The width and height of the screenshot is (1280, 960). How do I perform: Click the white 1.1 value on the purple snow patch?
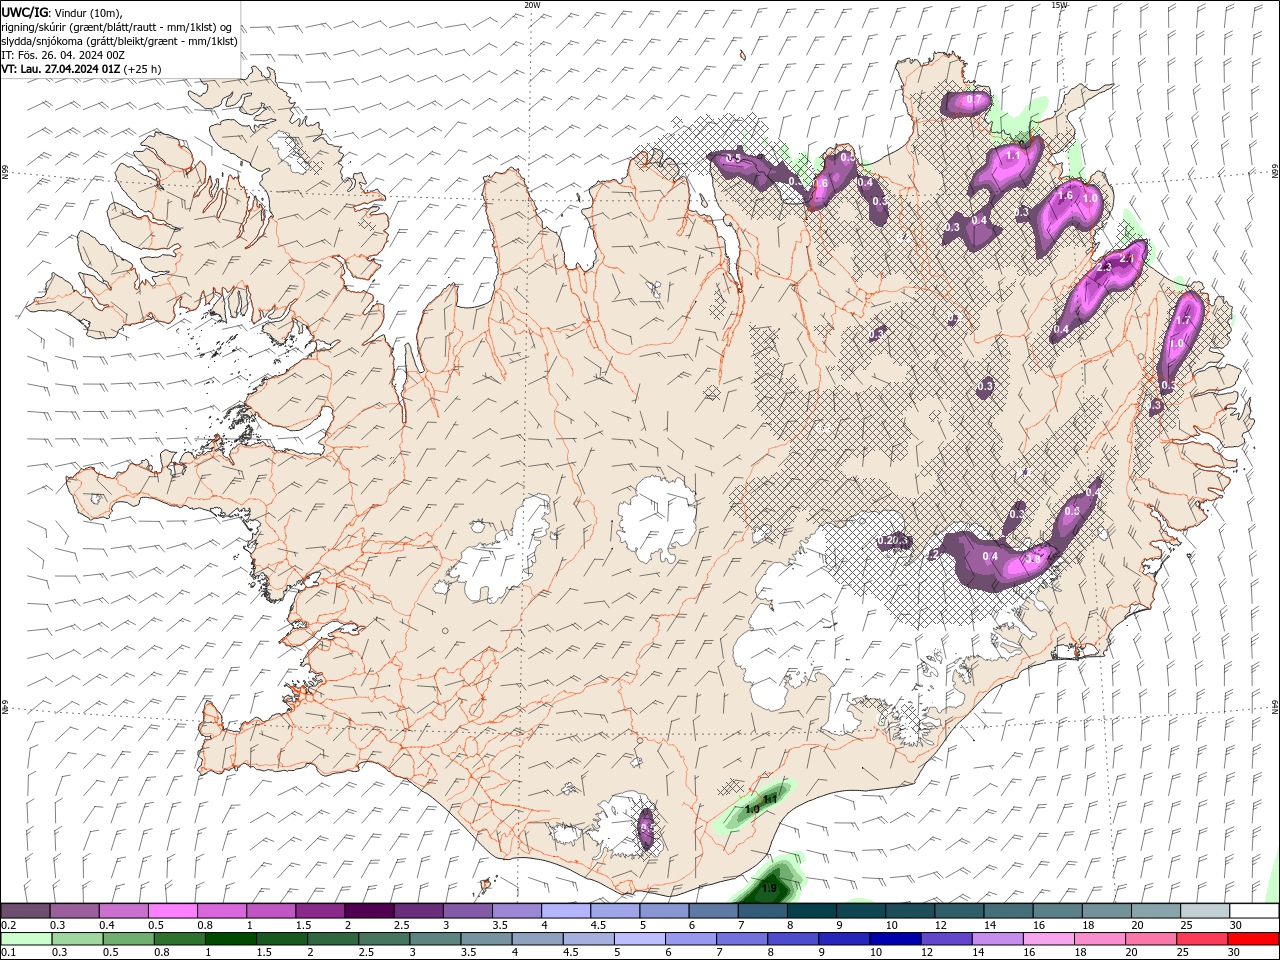click(x=1013, y=156)
